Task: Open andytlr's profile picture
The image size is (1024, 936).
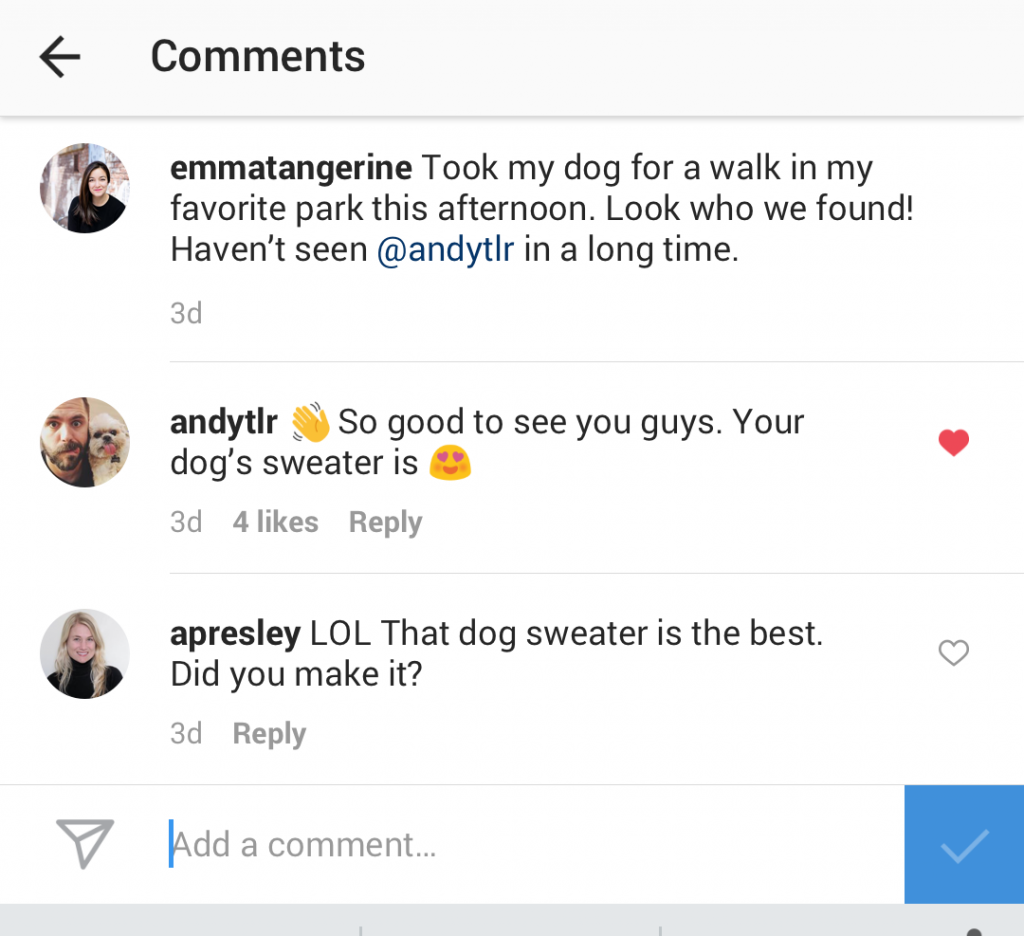Action: pyautogui.click(x=85, y=441)
